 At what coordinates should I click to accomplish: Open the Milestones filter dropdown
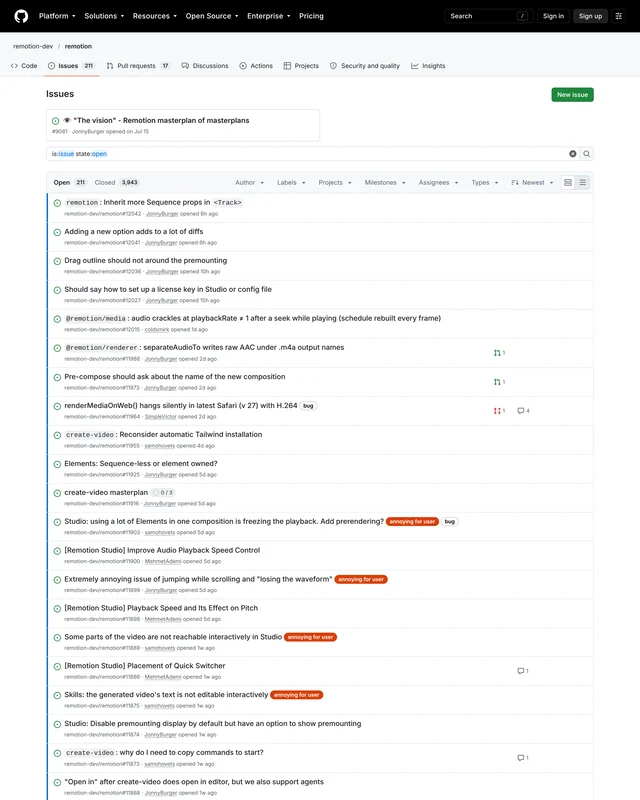pyautogui.click(x=385, y=183)
